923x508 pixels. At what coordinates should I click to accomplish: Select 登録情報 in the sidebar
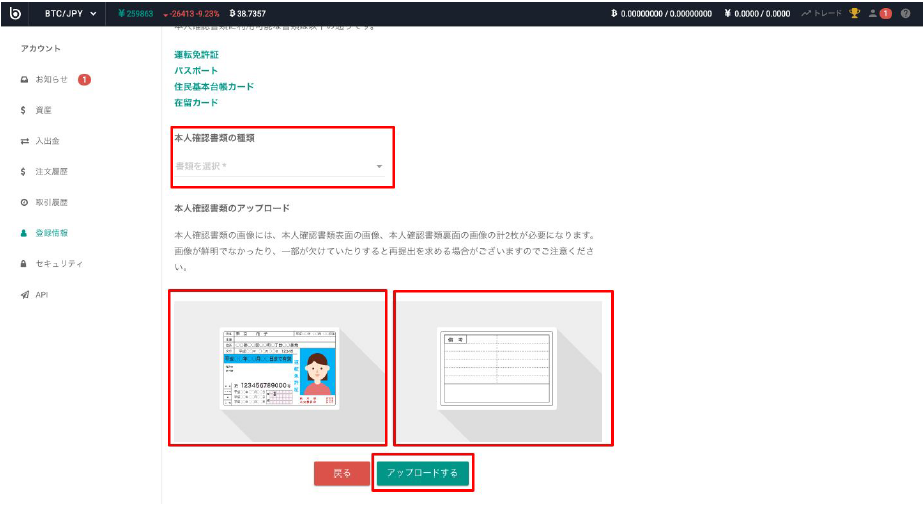pos(51,233)
